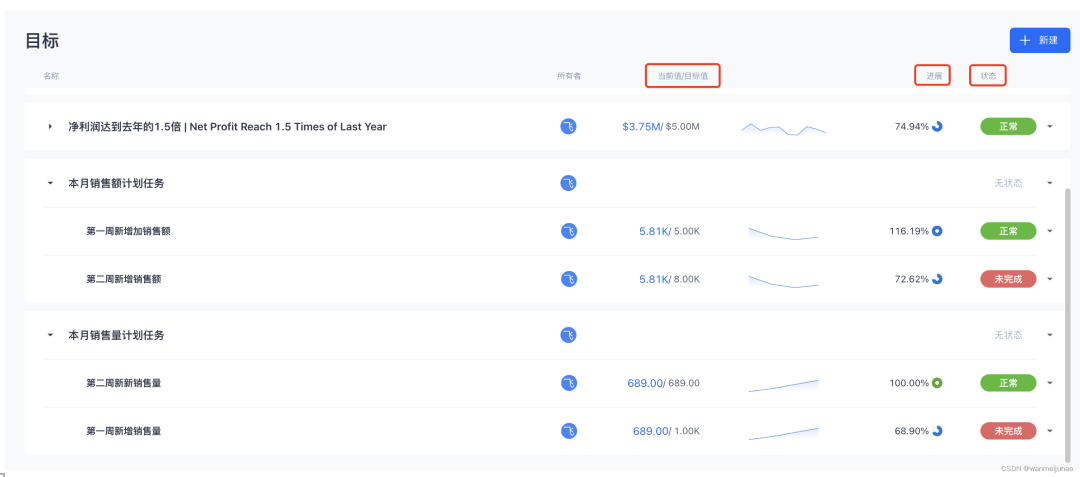
Task: Click the $3.75M current value link
Action: point(639,127)
